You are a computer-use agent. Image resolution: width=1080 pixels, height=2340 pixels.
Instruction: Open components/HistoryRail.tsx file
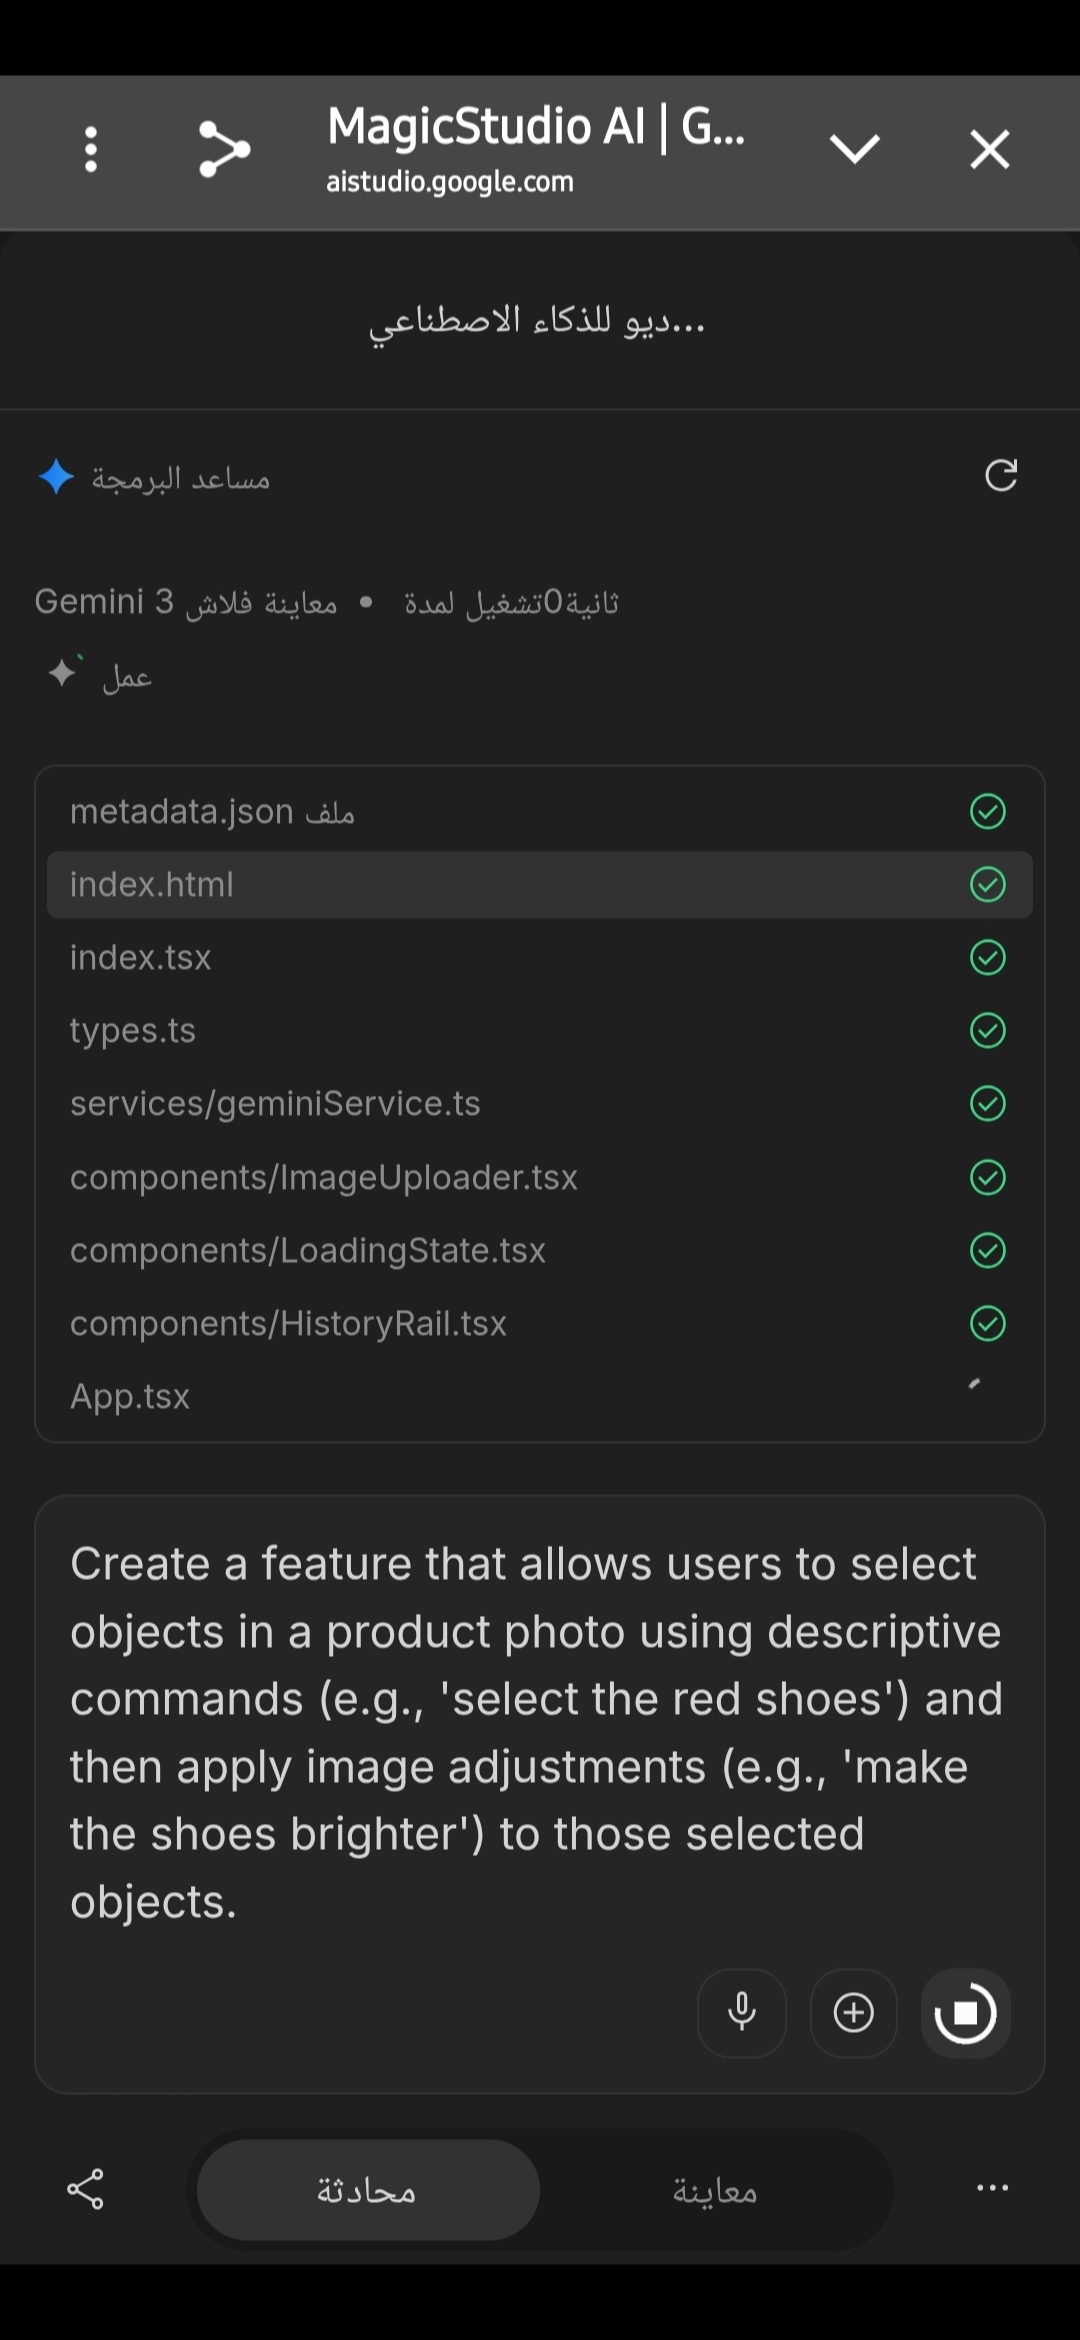(288, 1324)
